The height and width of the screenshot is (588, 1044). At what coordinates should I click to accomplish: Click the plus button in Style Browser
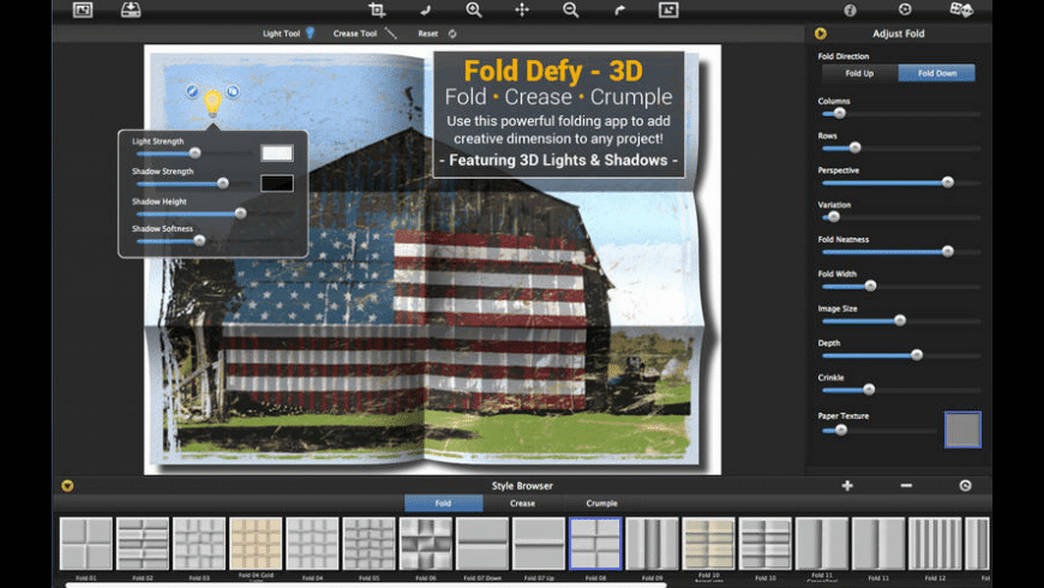(x=847, y=485)
